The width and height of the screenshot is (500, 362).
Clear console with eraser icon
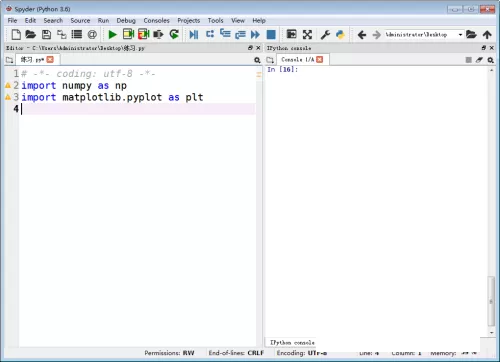(x=479, y=60)
